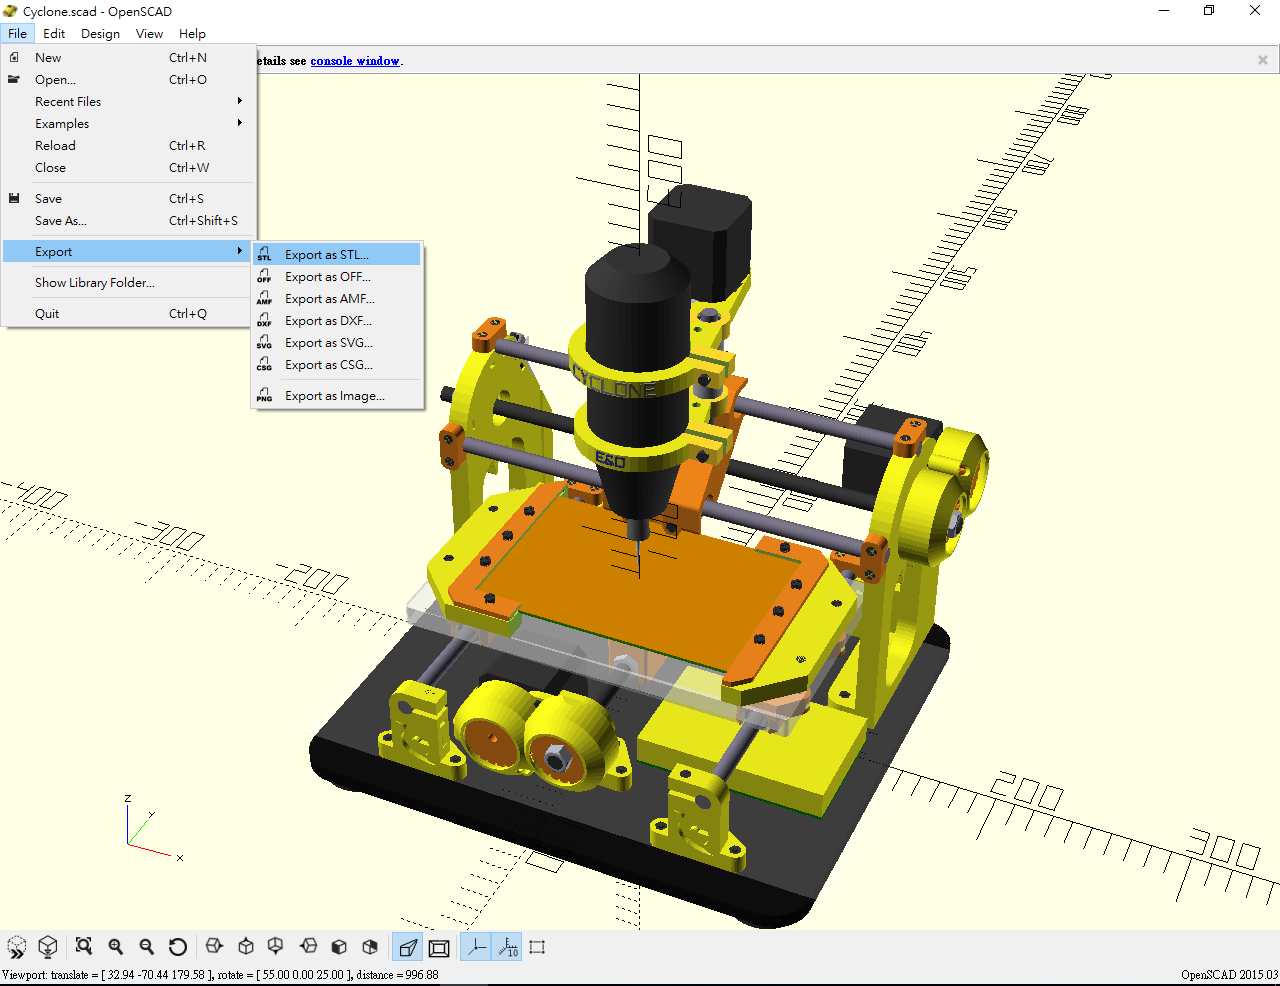Click the SVG icon in Export submenu
This screenshot has width=1280, height=986.
click(264, 342)
